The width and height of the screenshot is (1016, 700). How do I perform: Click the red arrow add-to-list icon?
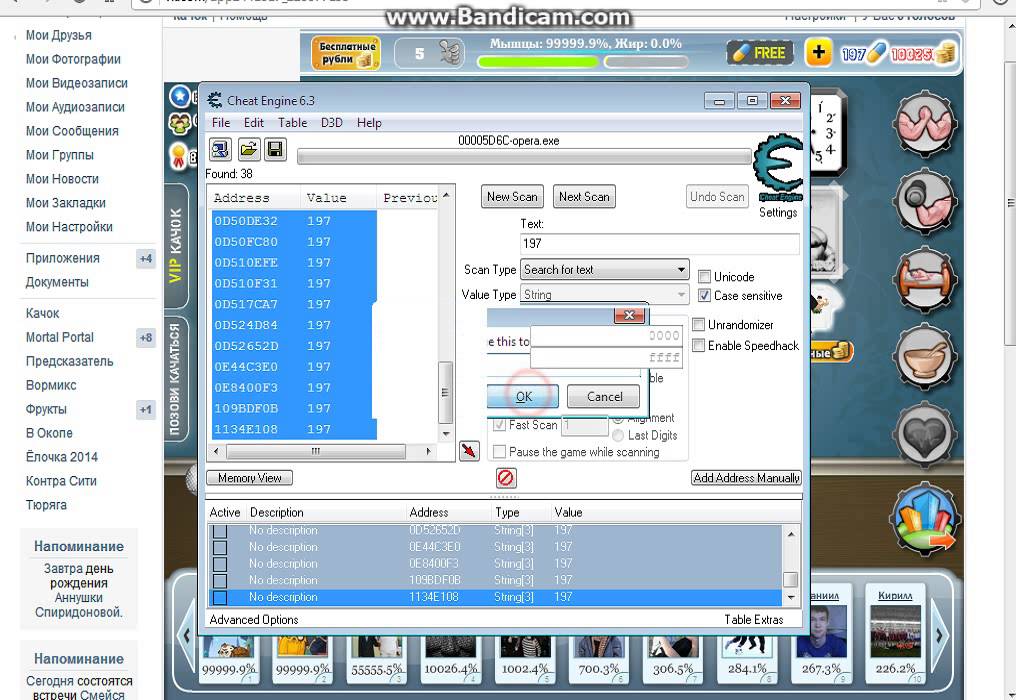(x=469, y=450)
